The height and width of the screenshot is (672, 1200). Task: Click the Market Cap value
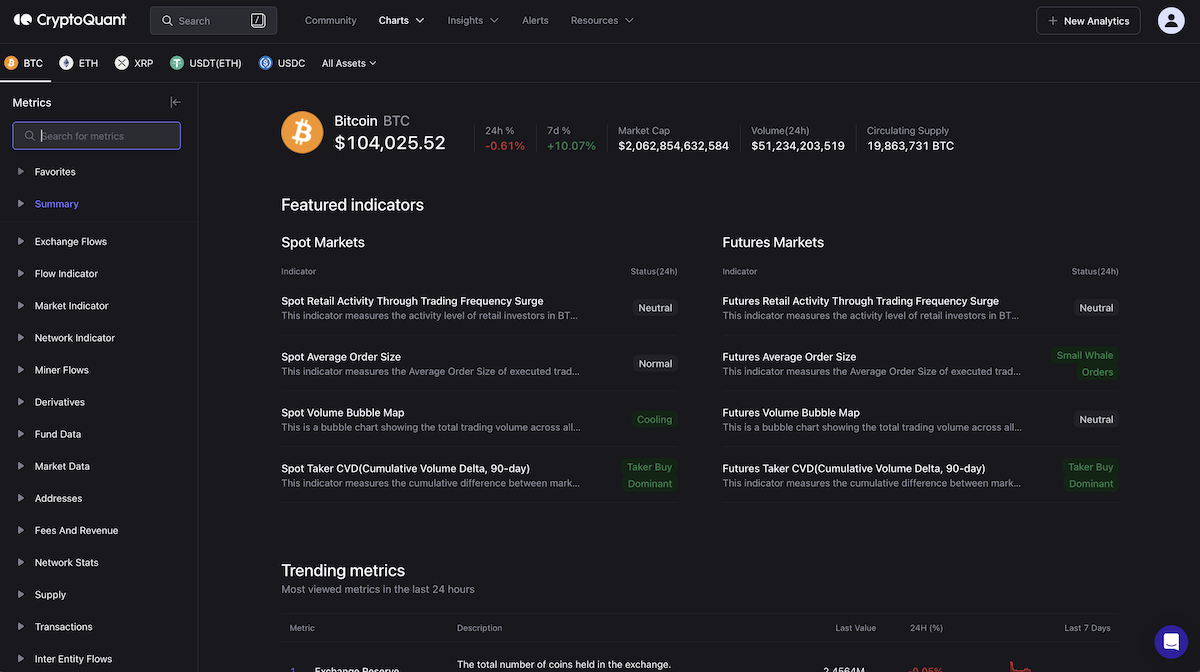tap(673, 146)
